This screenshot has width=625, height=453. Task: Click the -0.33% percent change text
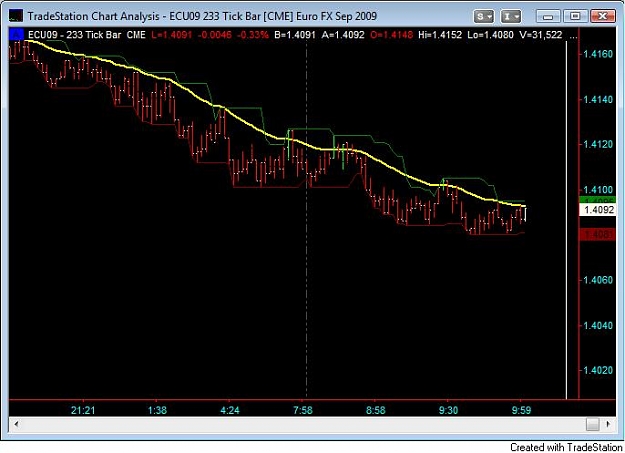coord(253,35)
